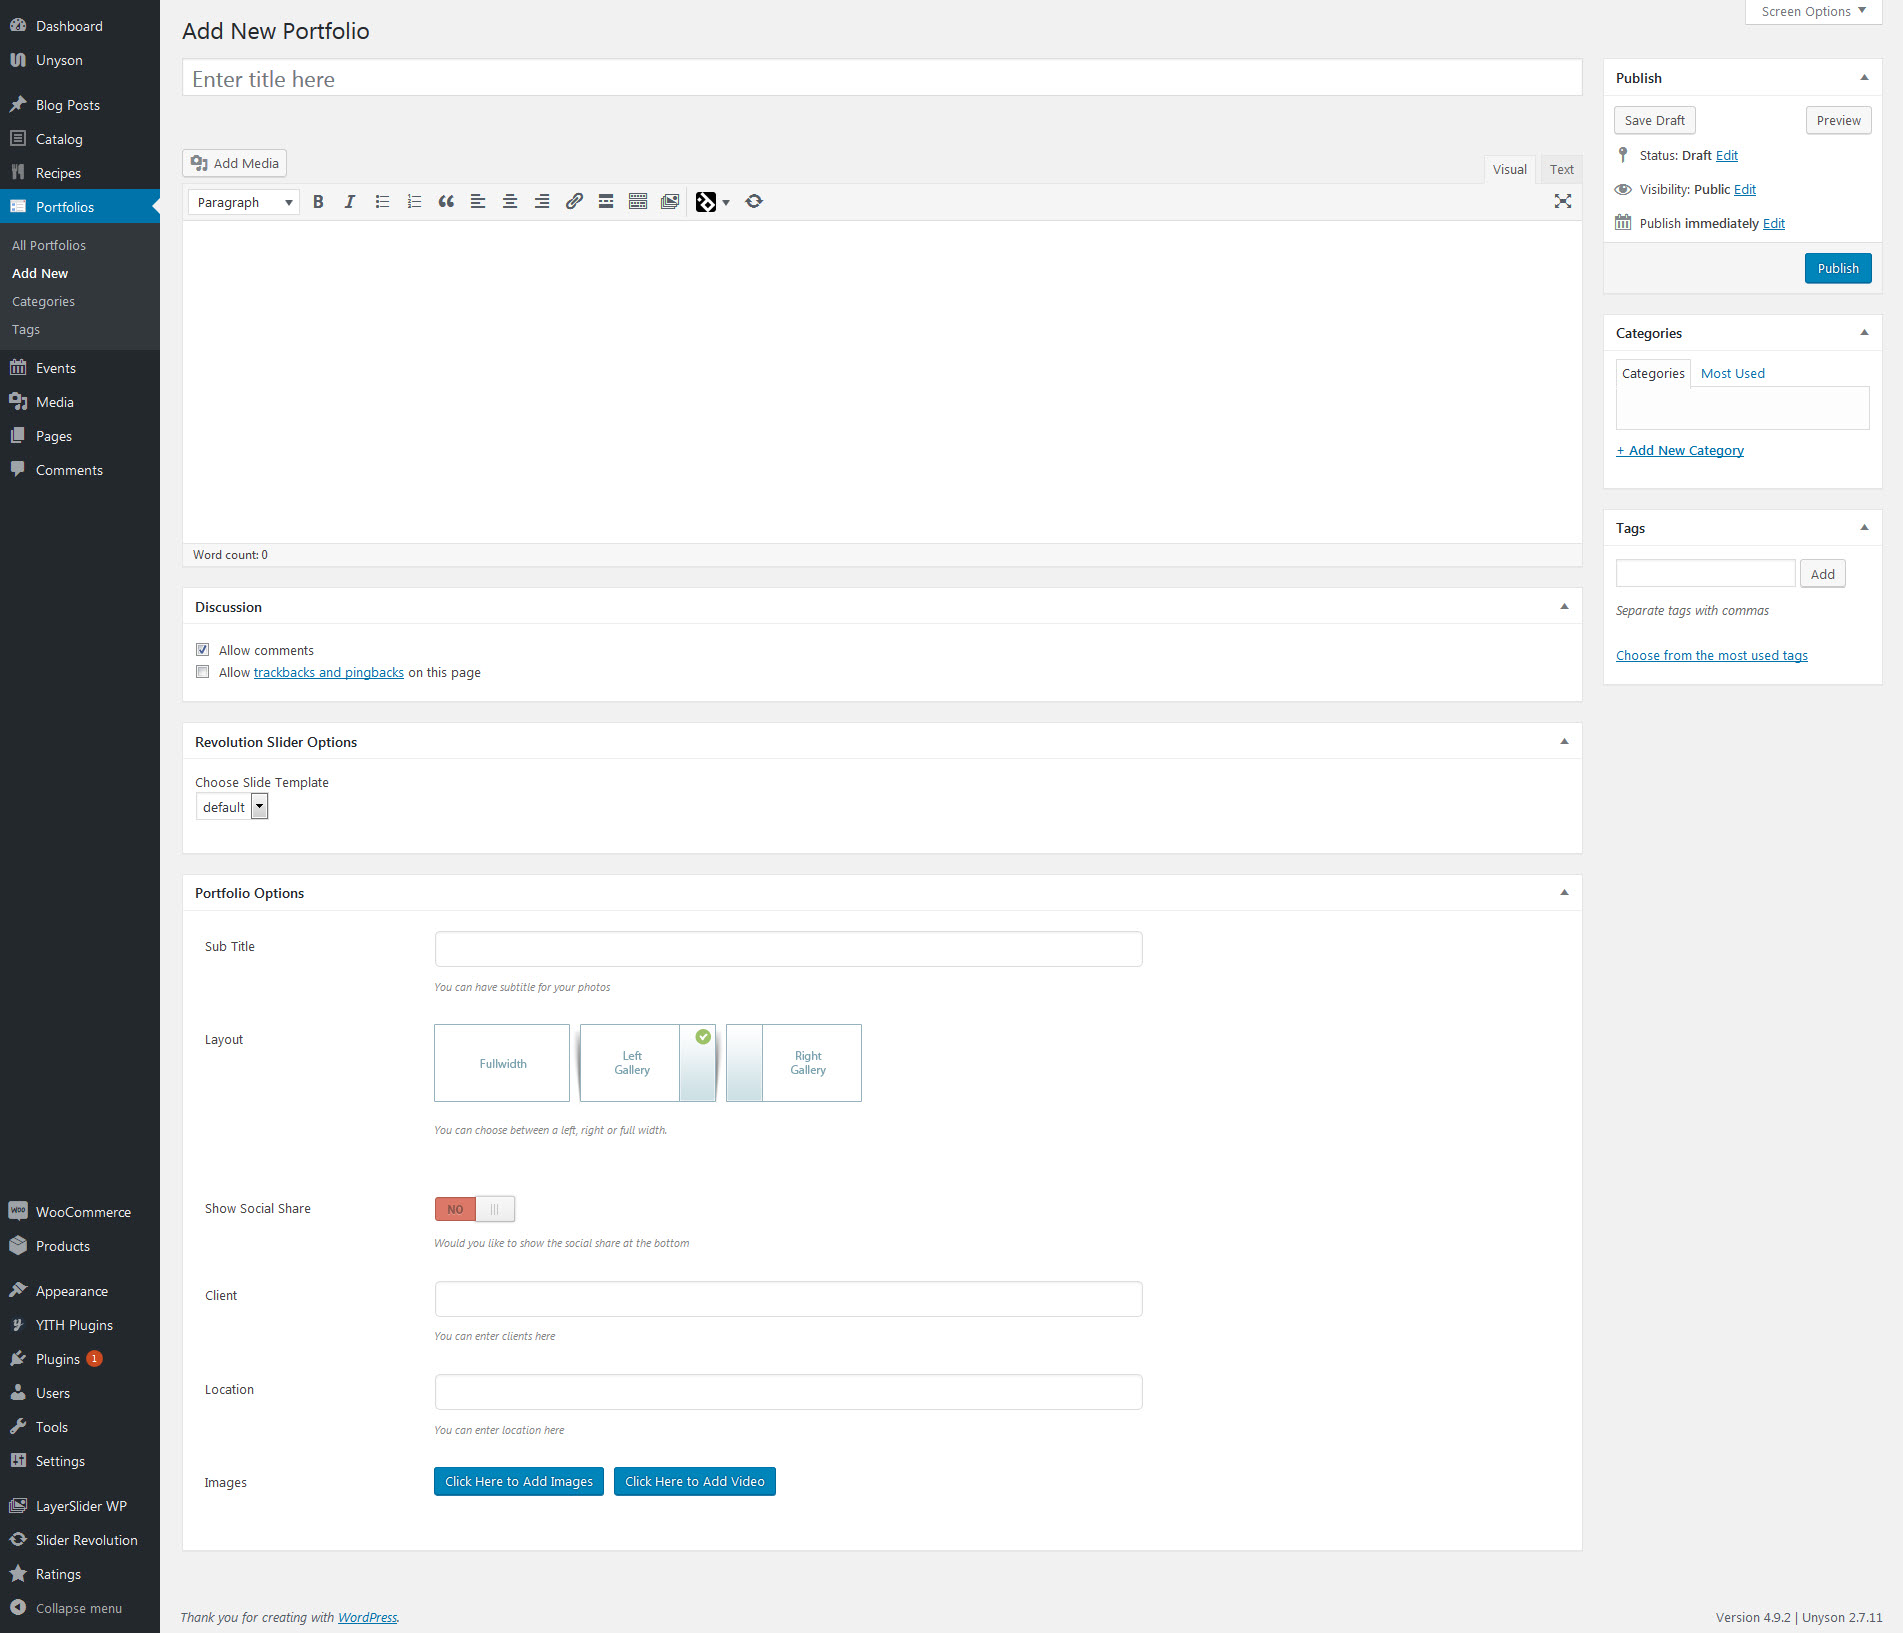Screen dimensions: 1903x1633
Task: Click the Bold formatting icon
Action: click(x=318, y=202)
